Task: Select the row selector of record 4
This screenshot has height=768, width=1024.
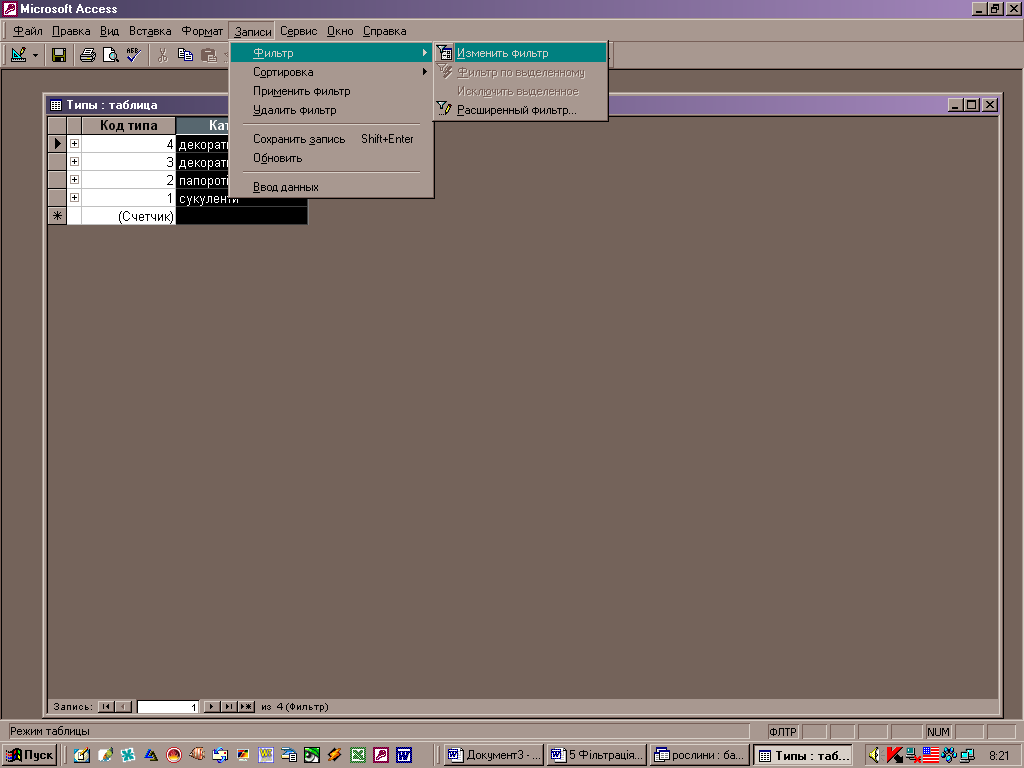Action: point(57,144)
